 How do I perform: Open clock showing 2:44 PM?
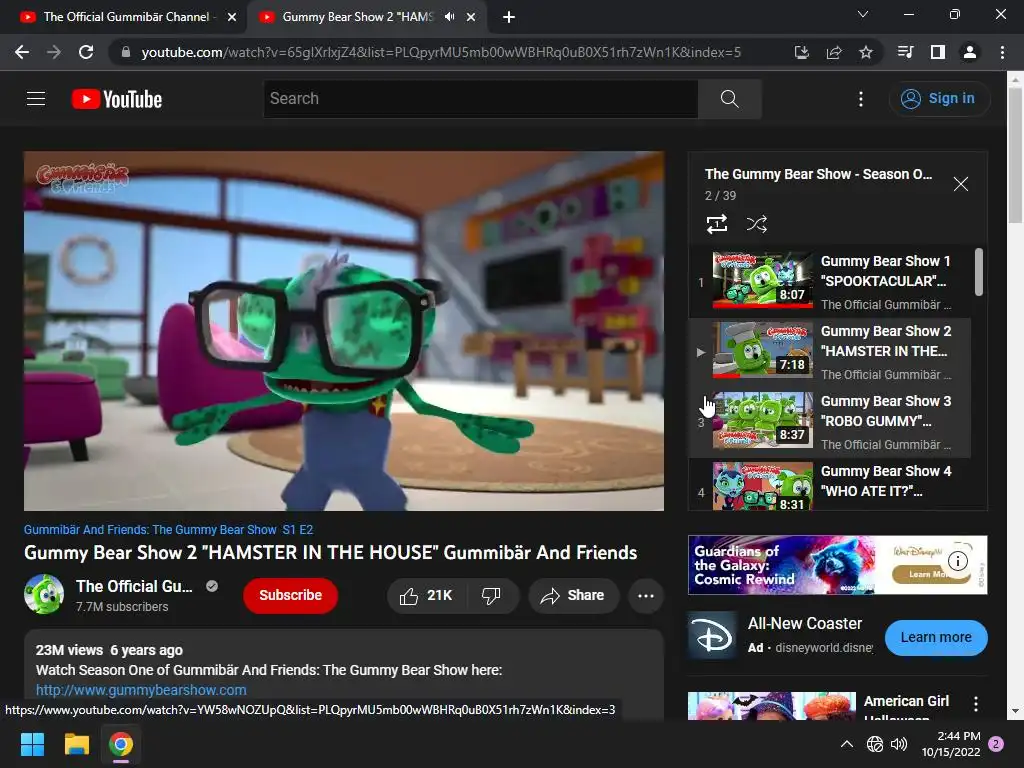[x=951, y=744]
